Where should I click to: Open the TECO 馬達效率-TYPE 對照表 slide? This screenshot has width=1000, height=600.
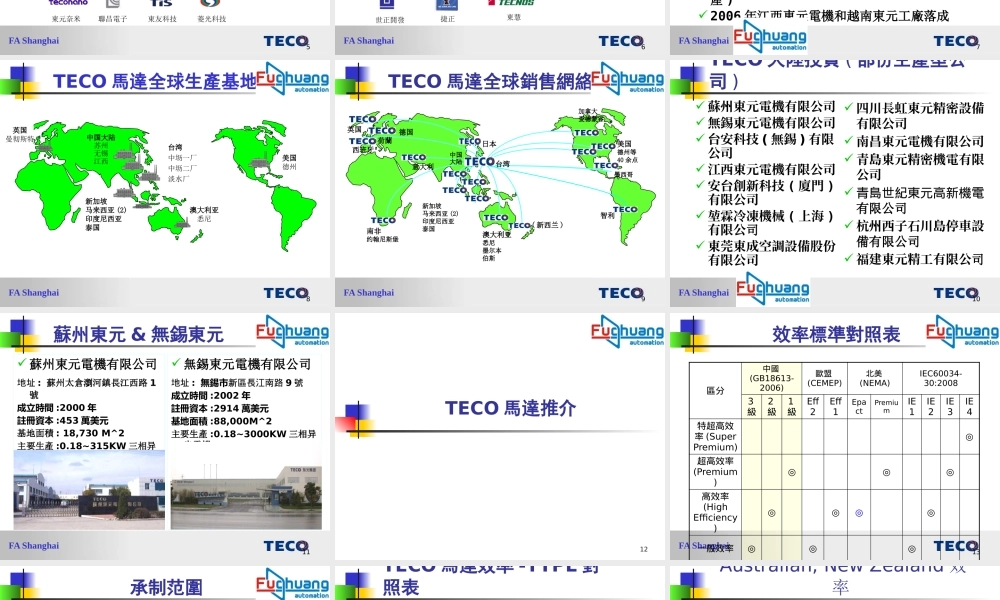point(499,583)
